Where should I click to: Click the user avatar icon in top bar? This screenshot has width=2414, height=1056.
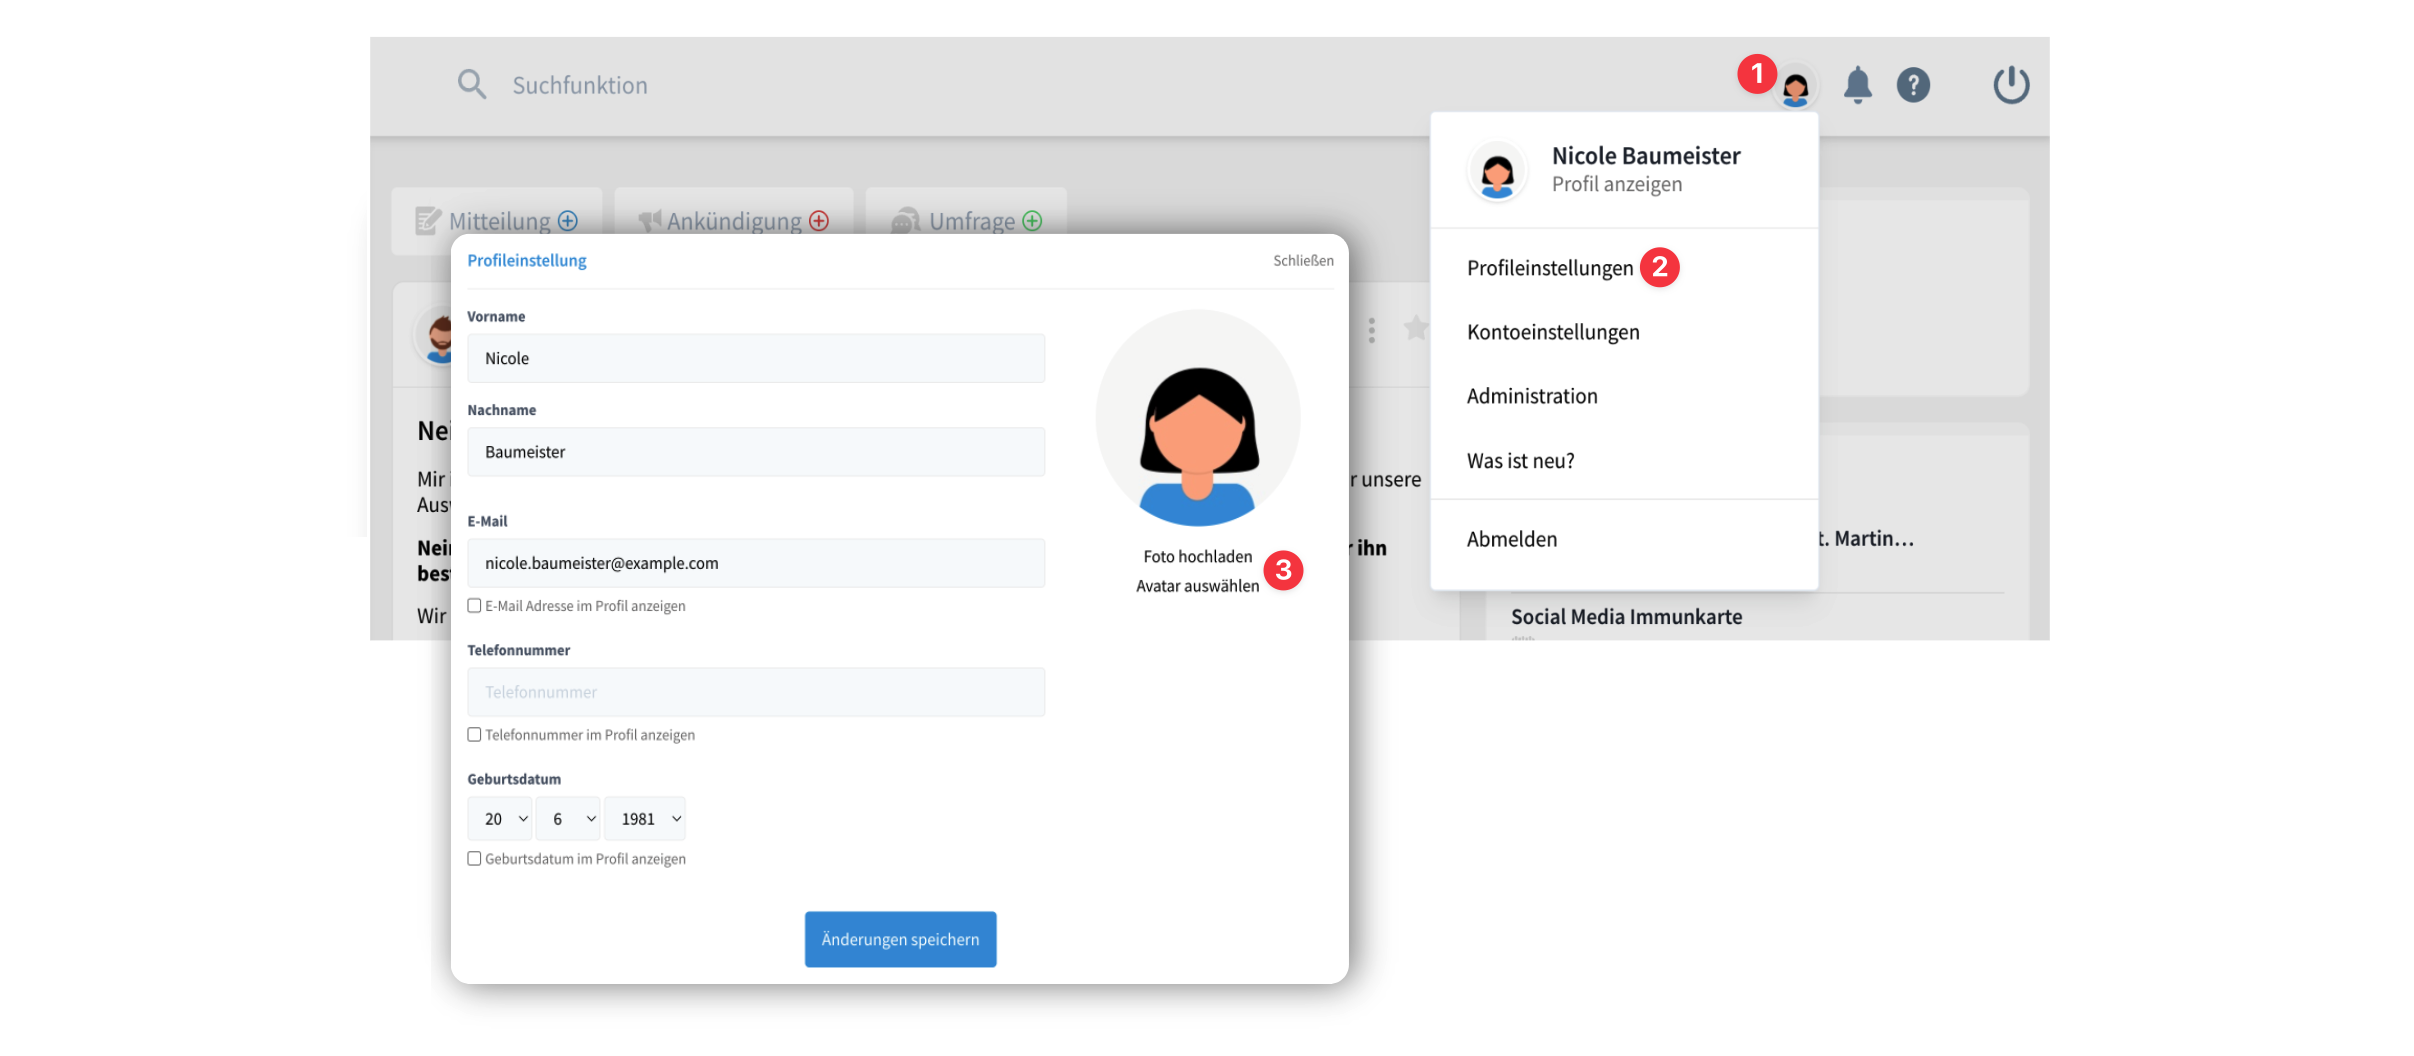1795,88
